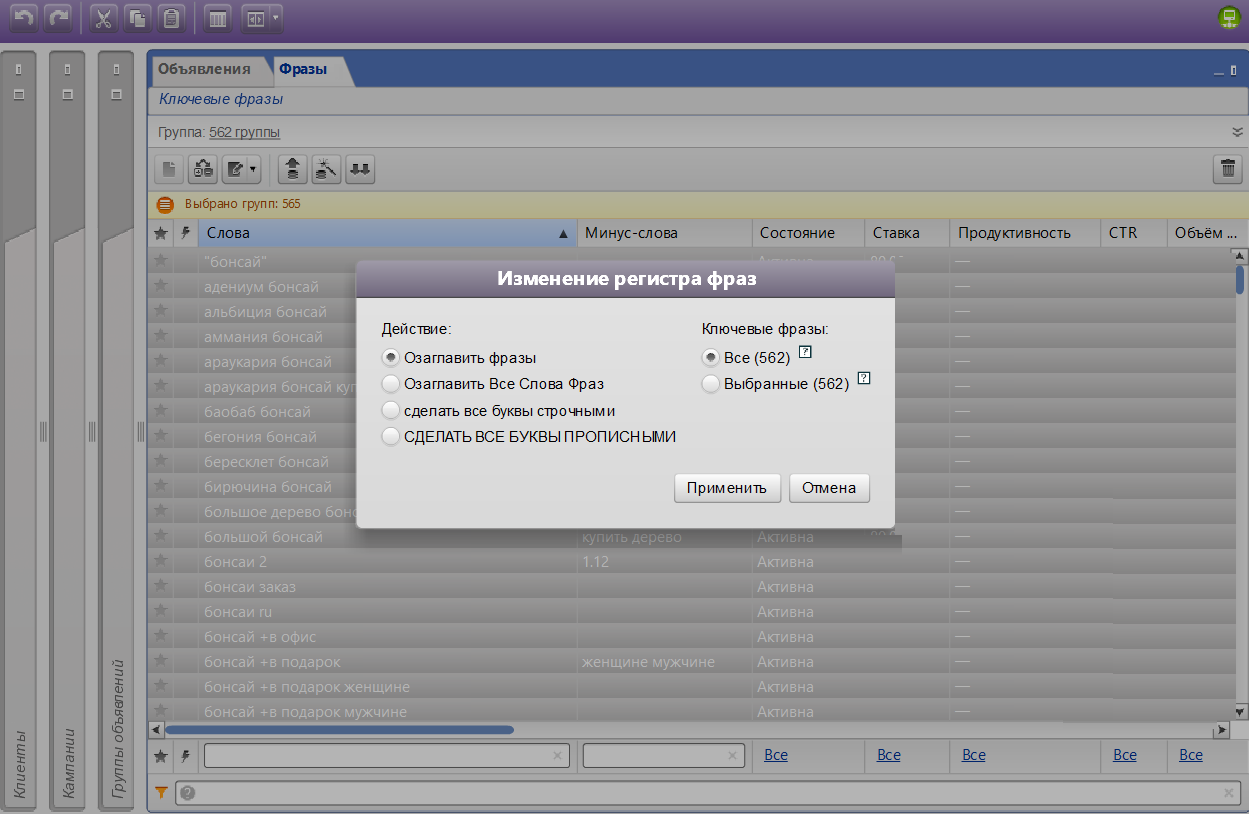Image resolution: width=1250 pixels, height=814 pixels.
Task: Click the green network status icon
Action: [x=1228, y=18]
